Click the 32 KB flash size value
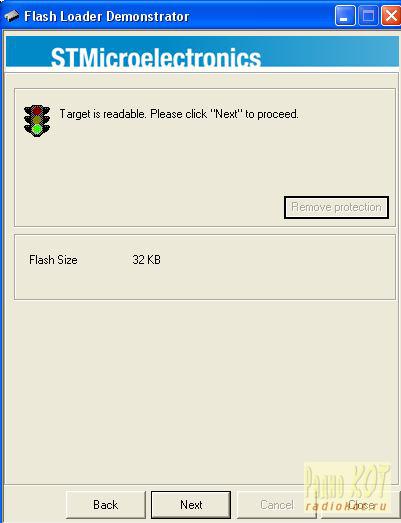Image resolution: width=401 pixels, height=523 pixels. tap(146, 260)
